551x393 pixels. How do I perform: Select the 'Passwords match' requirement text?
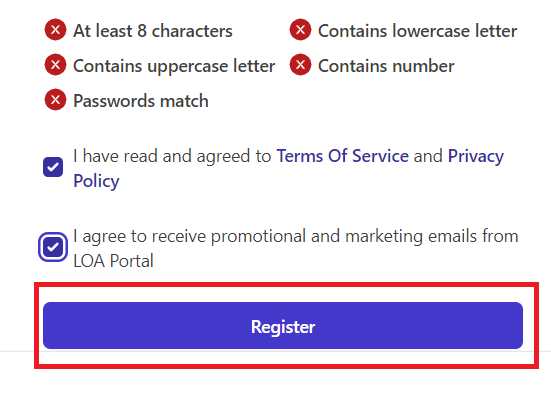coord(141,101)
